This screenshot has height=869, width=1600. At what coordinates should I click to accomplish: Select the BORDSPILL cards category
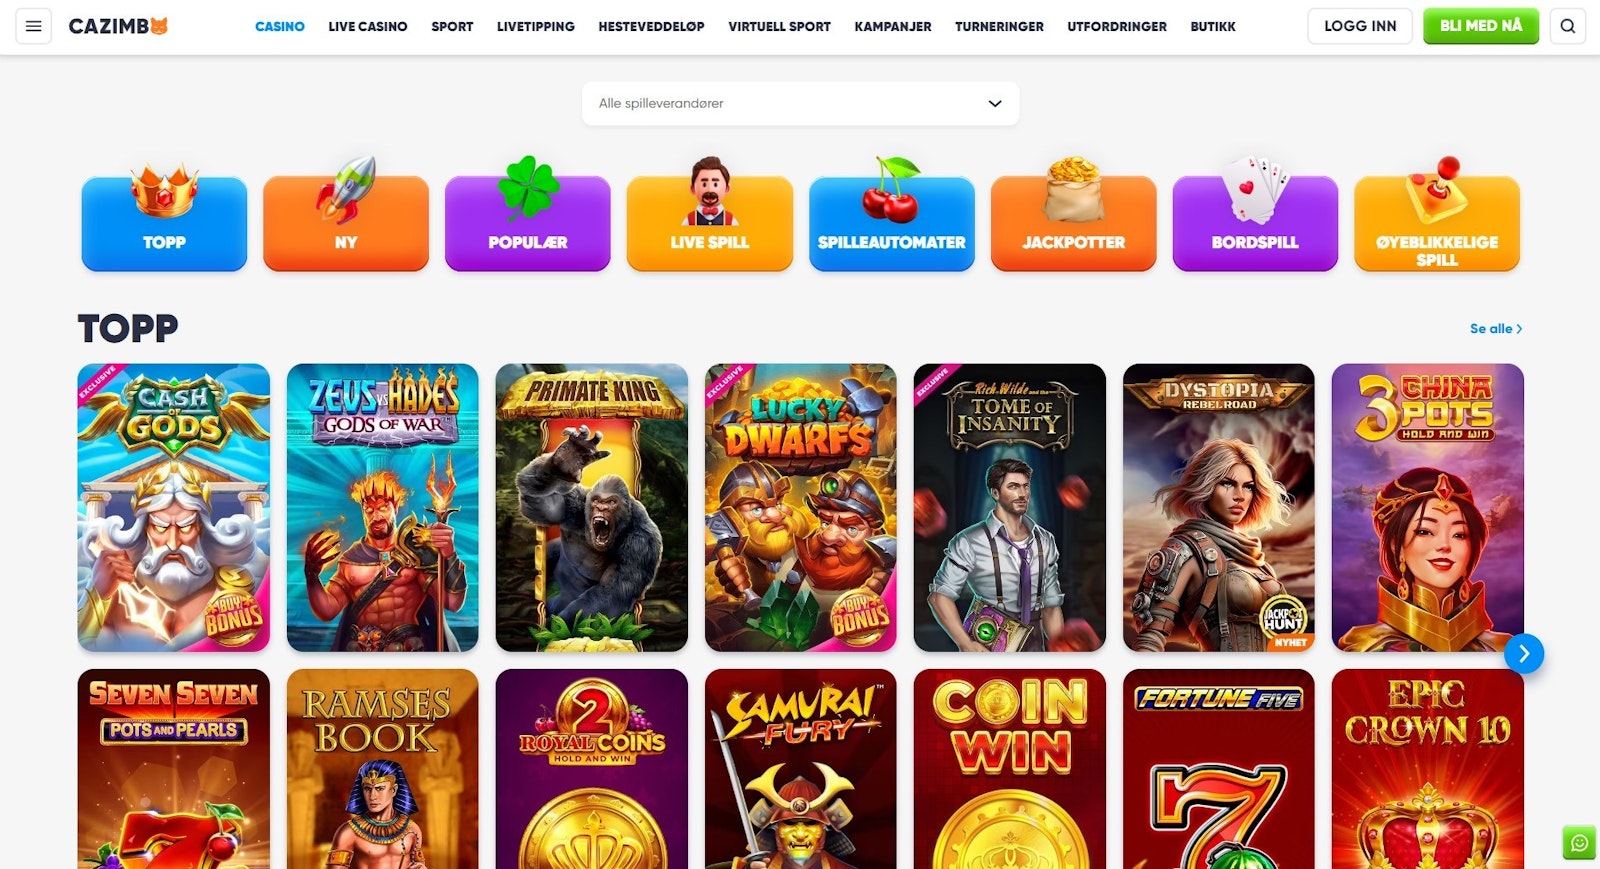(x=1255, y=223)
